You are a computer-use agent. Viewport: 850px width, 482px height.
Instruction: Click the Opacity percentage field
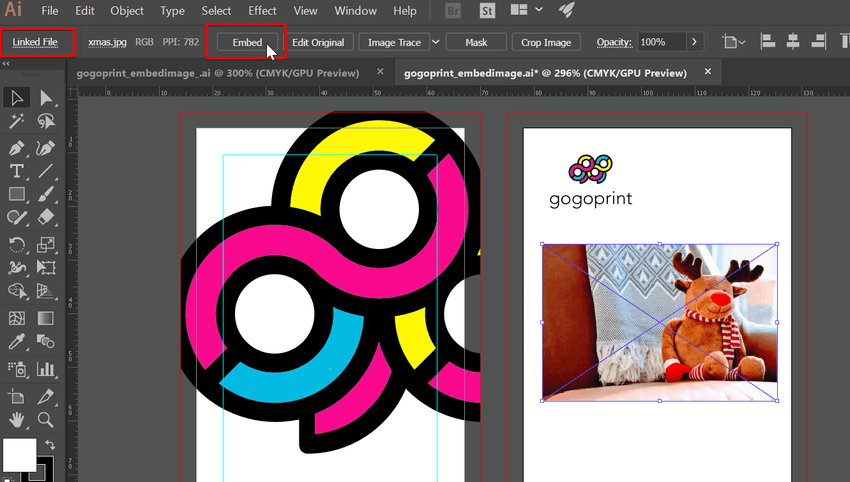click(x=659, y=42)
